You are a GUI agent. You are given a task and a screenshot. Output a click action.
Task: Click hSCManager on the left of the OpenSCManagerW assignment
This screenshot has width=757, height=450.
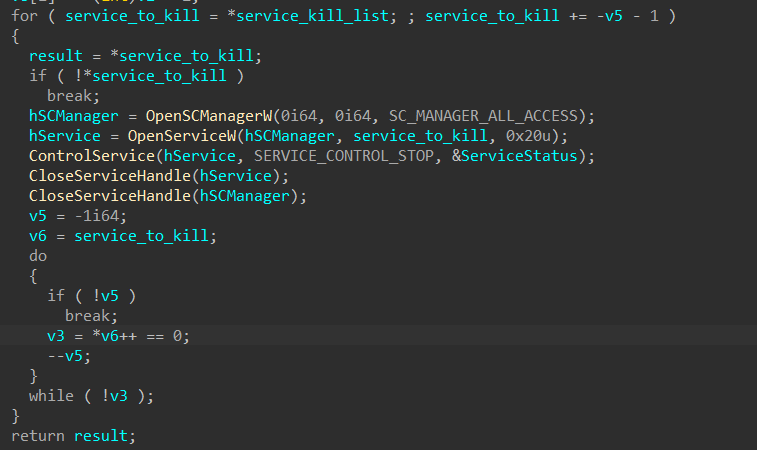[x=73, y=116]
